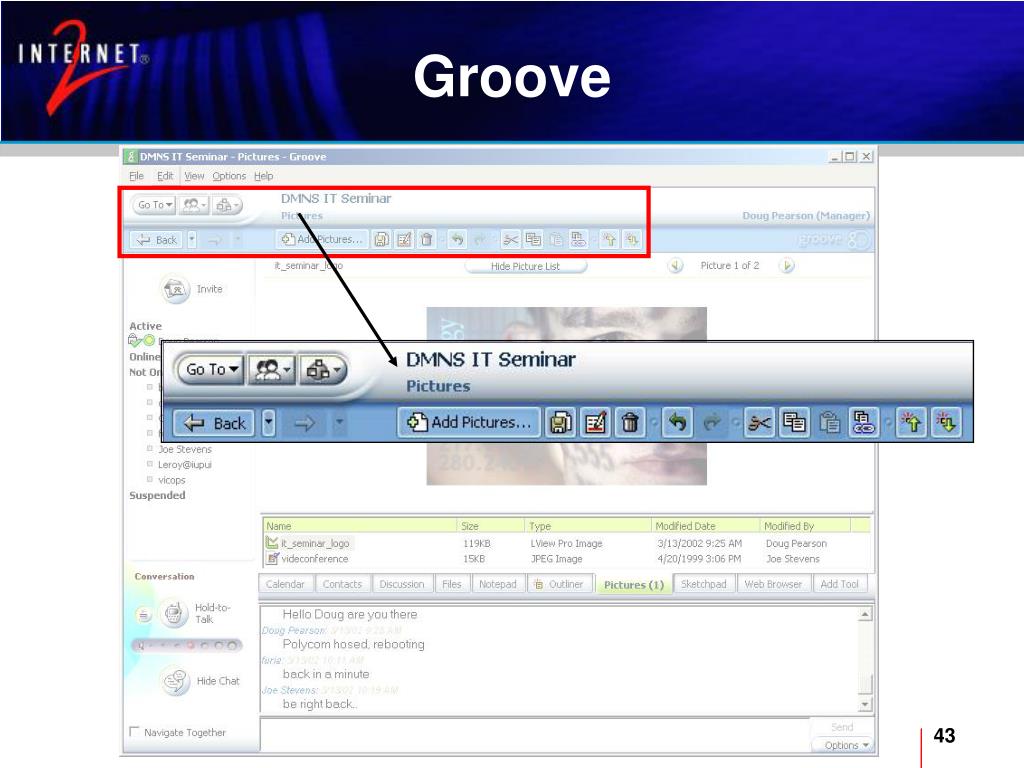Expand the back history arrow in the enlarged callout
Viewport: 1024px width, 768px height.
point(268,423)
